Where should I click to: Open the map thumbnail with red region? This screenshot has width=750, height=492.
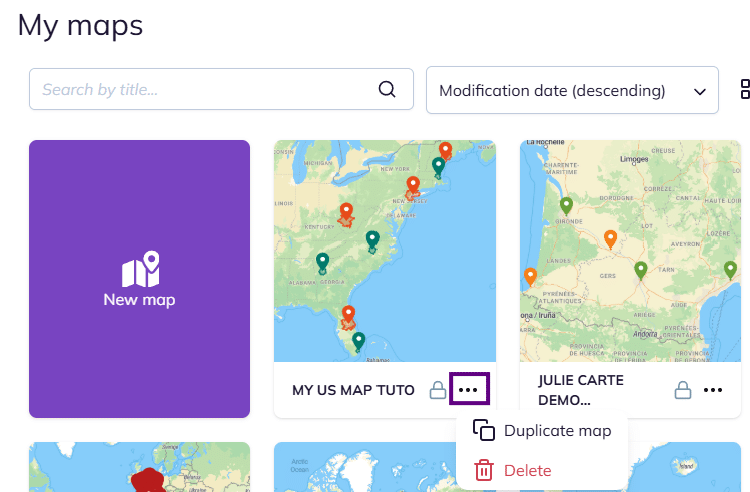click(x=139, y=468)
